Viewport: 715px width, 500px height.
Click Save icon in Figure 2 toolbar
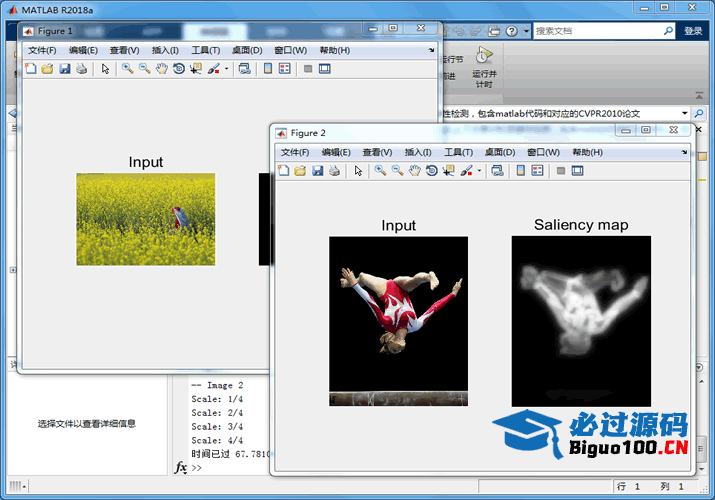317,171
